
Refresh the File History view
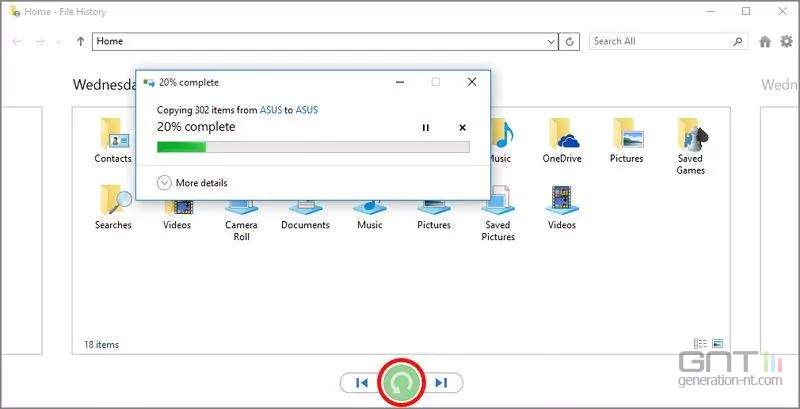click(x=569, y=42)
